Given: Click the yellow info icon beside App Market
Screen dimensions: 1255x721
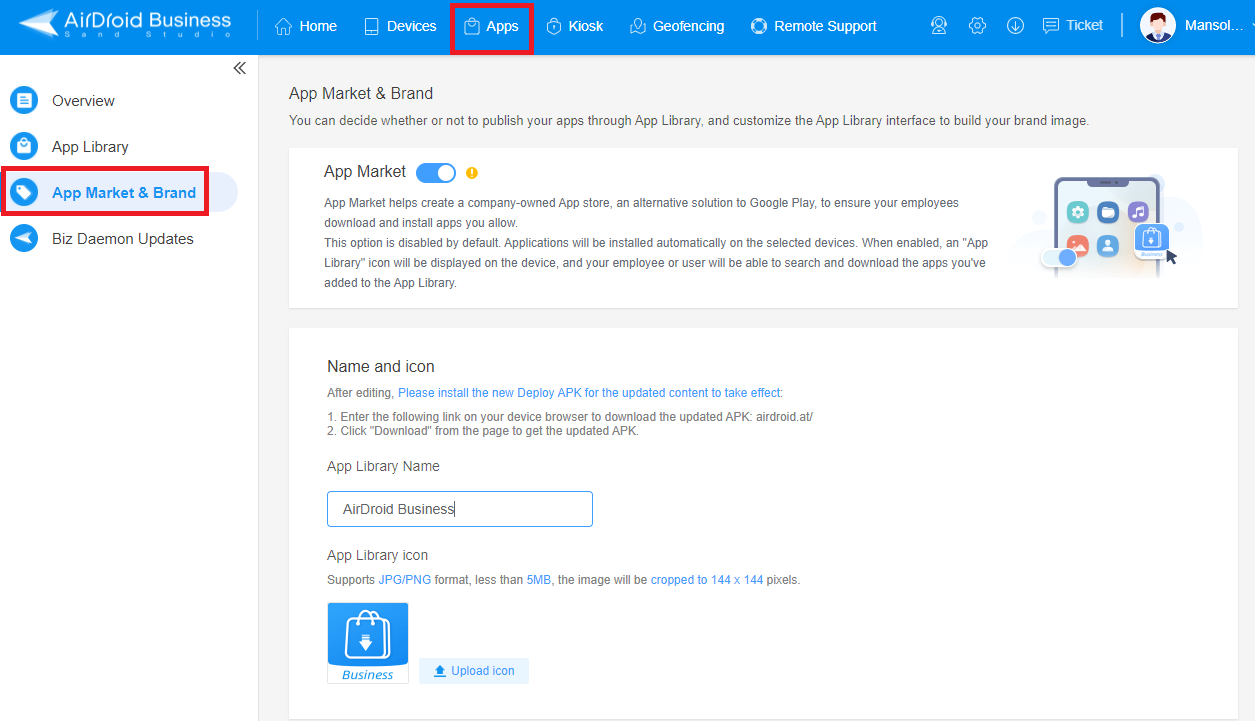Looking at the screenshot, I should [472, 172].
